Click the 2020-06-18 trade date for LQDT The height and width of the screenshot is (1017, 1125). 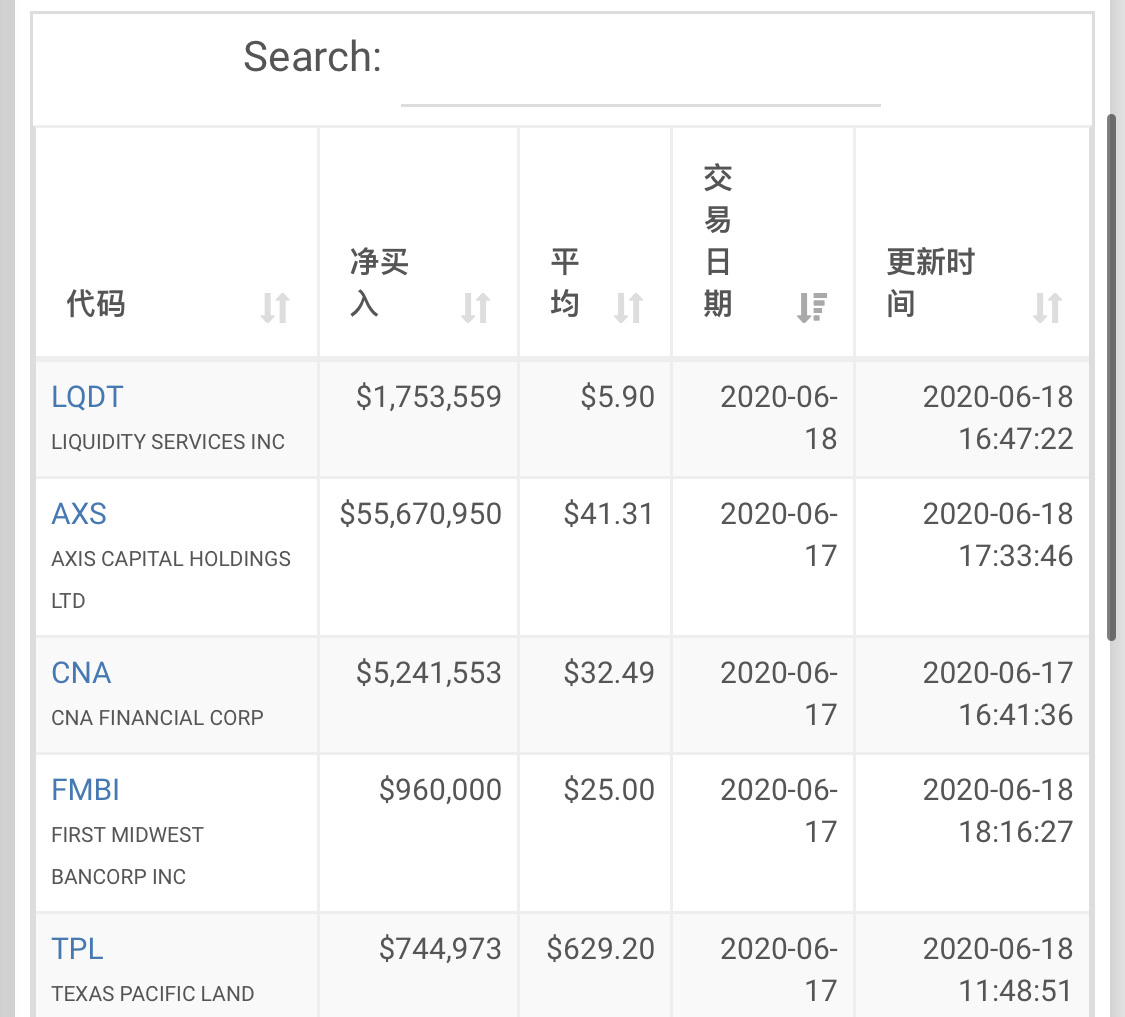779,418
